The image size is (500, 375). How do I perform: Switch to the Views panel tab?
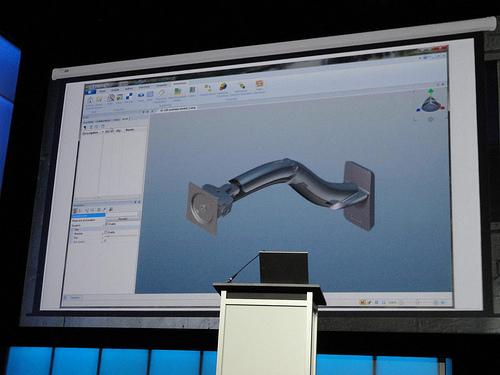tap(116, 120)
